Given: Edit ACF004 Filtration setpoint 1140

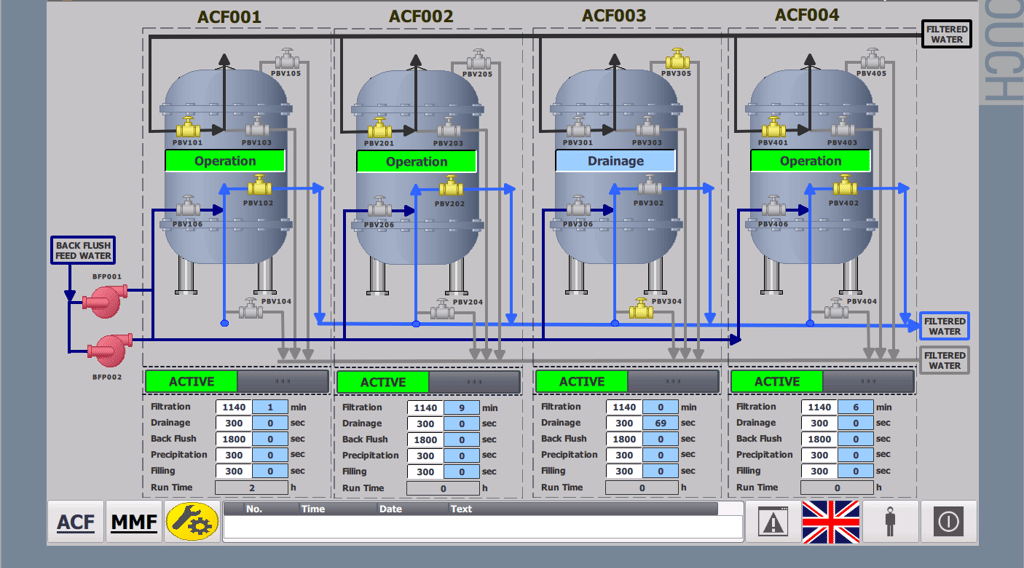Looking at the screenshot, I should pyautogui.click(x=819, y=407).
